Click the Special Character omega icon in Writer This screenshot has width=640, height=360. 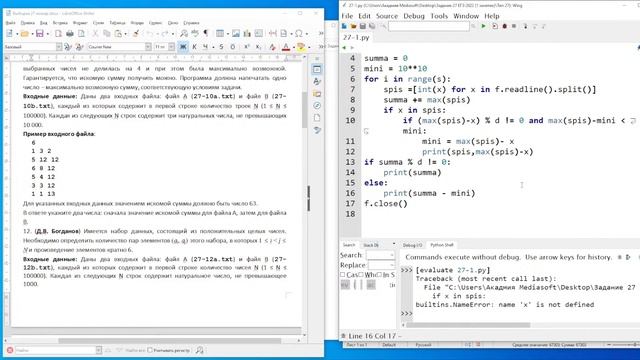point(299,33)
